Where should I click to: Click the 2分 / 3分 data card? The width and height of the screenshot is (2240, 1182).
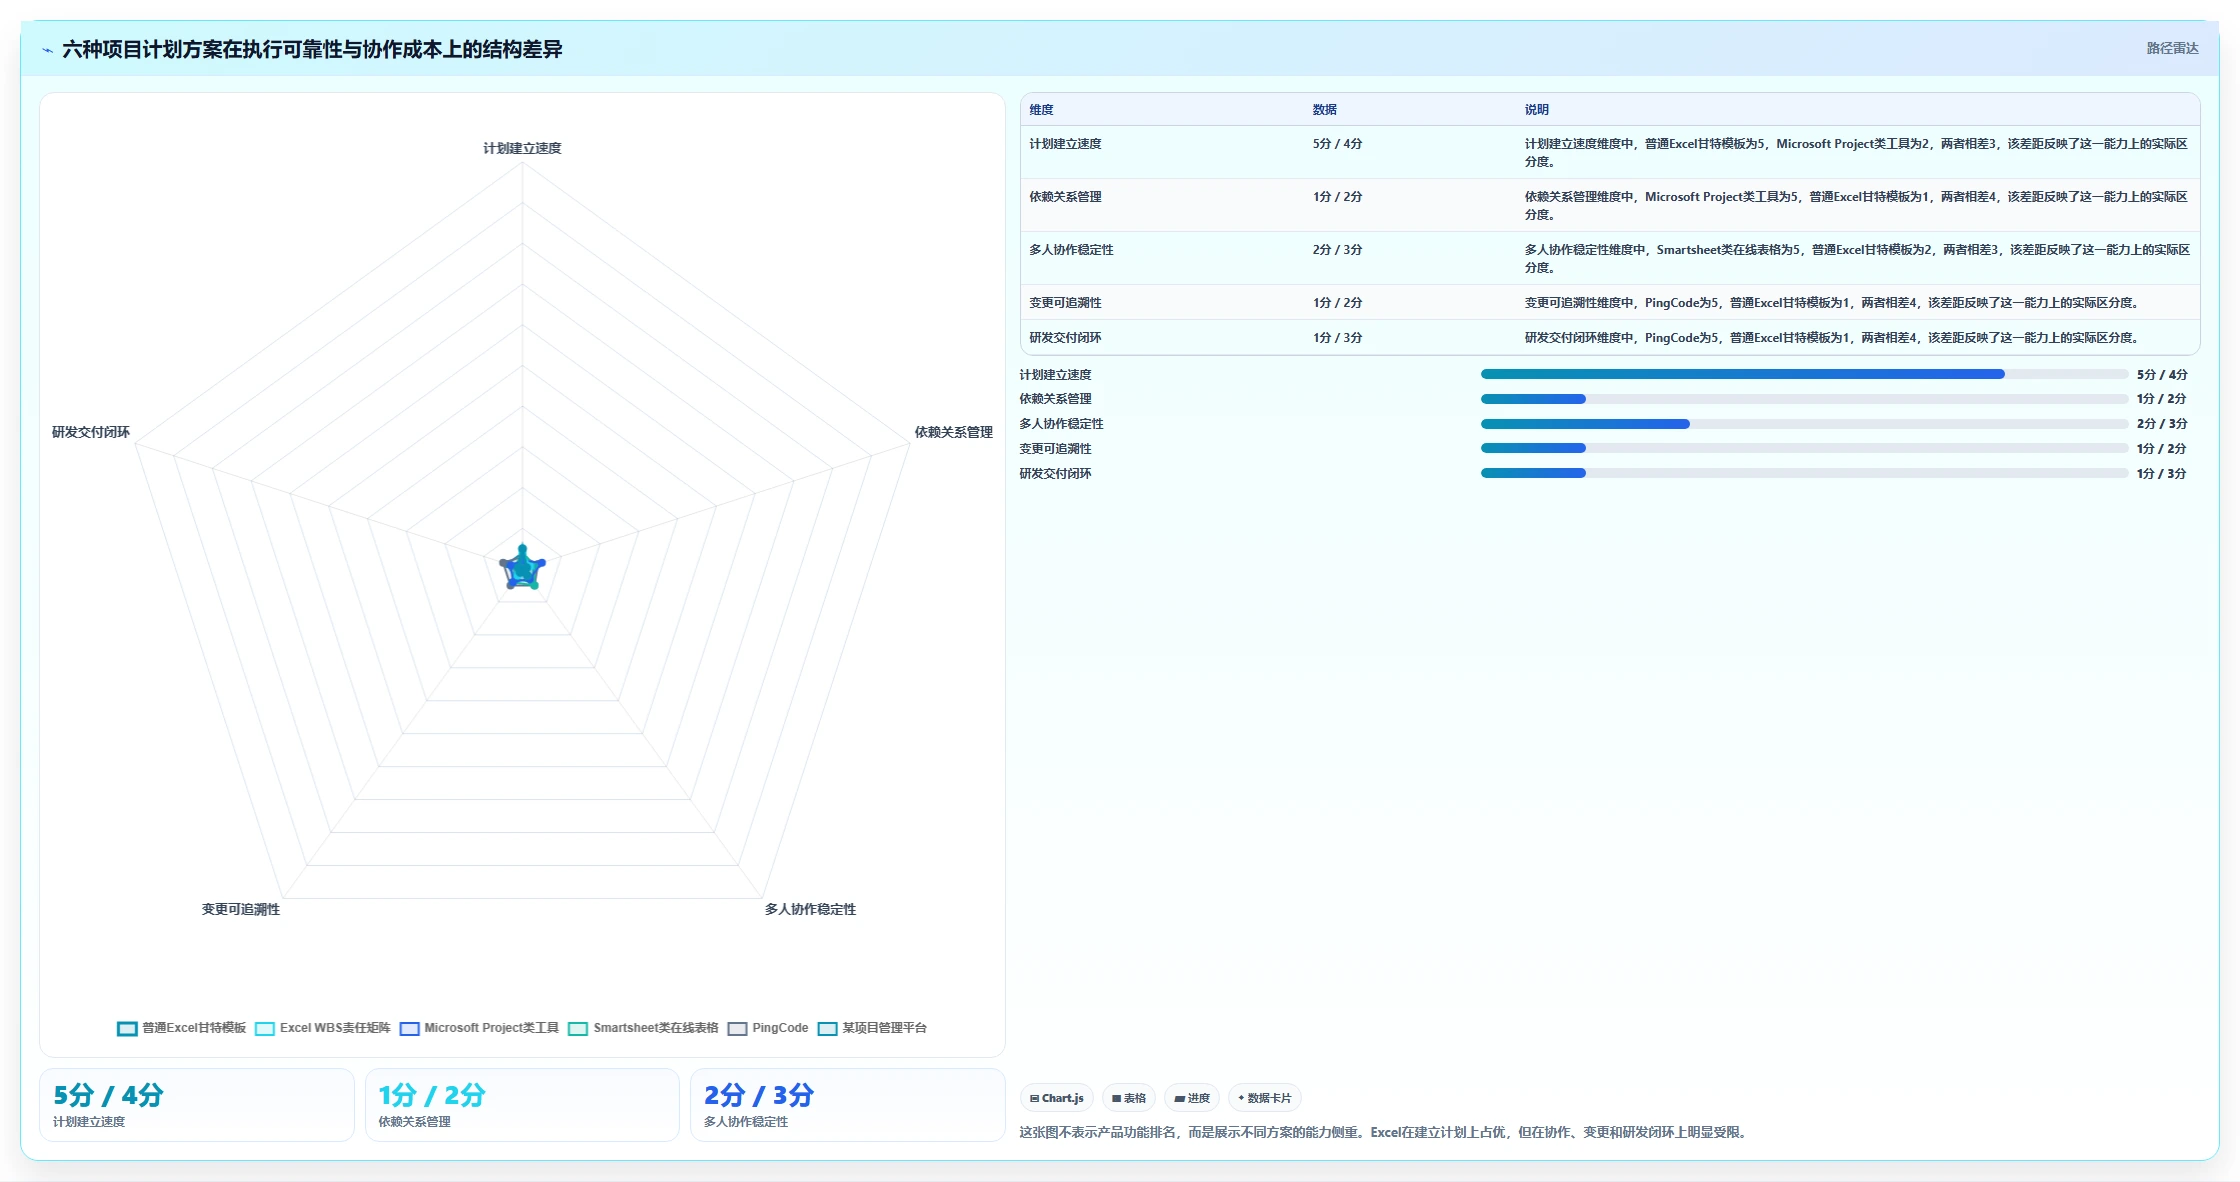click(847, 1105)
